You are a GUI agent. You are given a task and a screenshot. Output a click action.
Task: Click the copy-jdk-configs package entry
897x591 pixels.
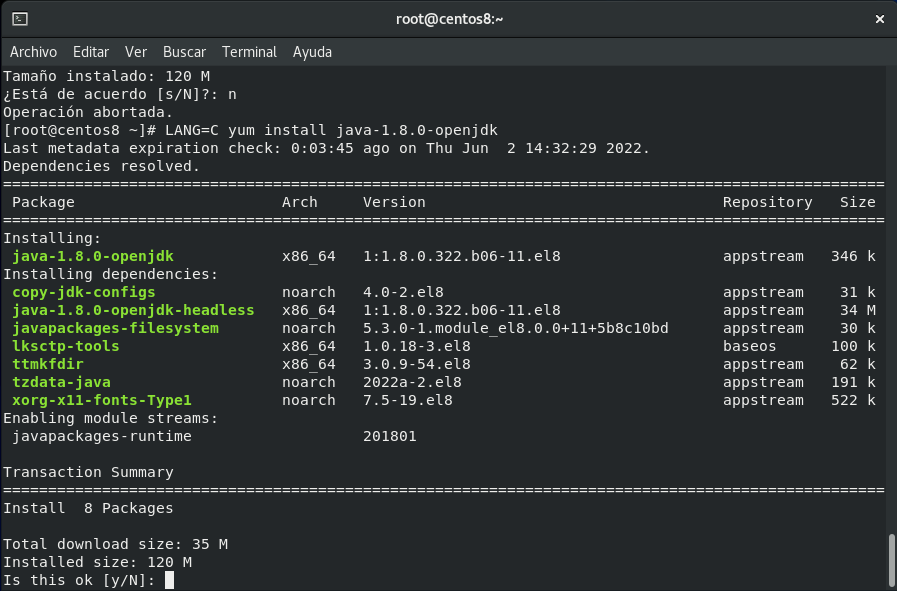click(84, 292)
